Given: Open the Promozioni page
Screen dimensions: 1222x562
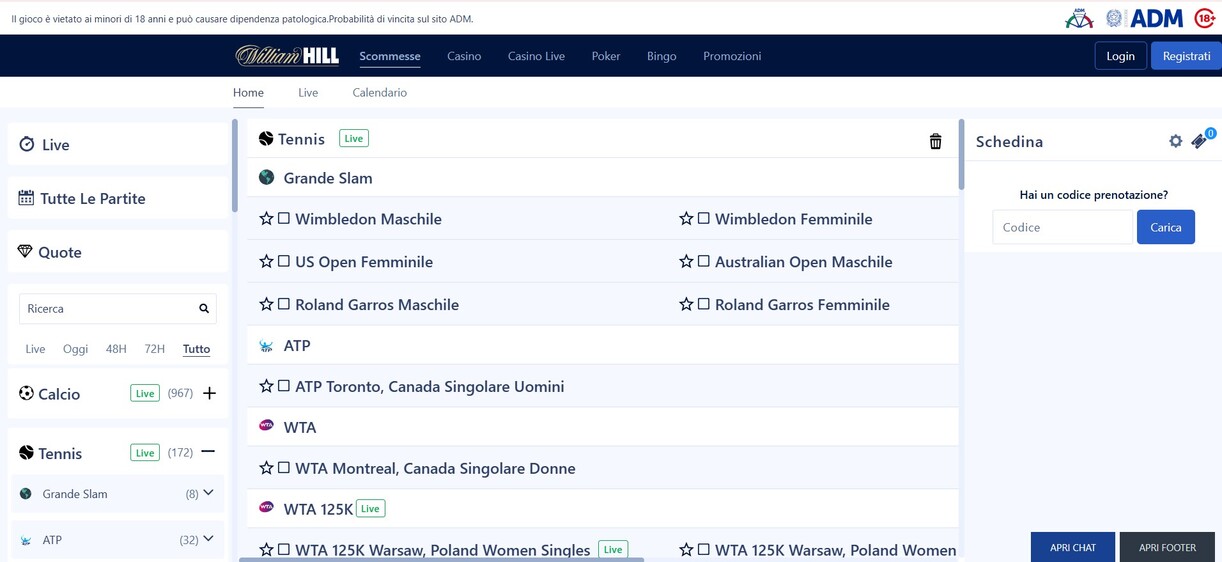Looking at the screenshot, I should (x=732, y=56).
